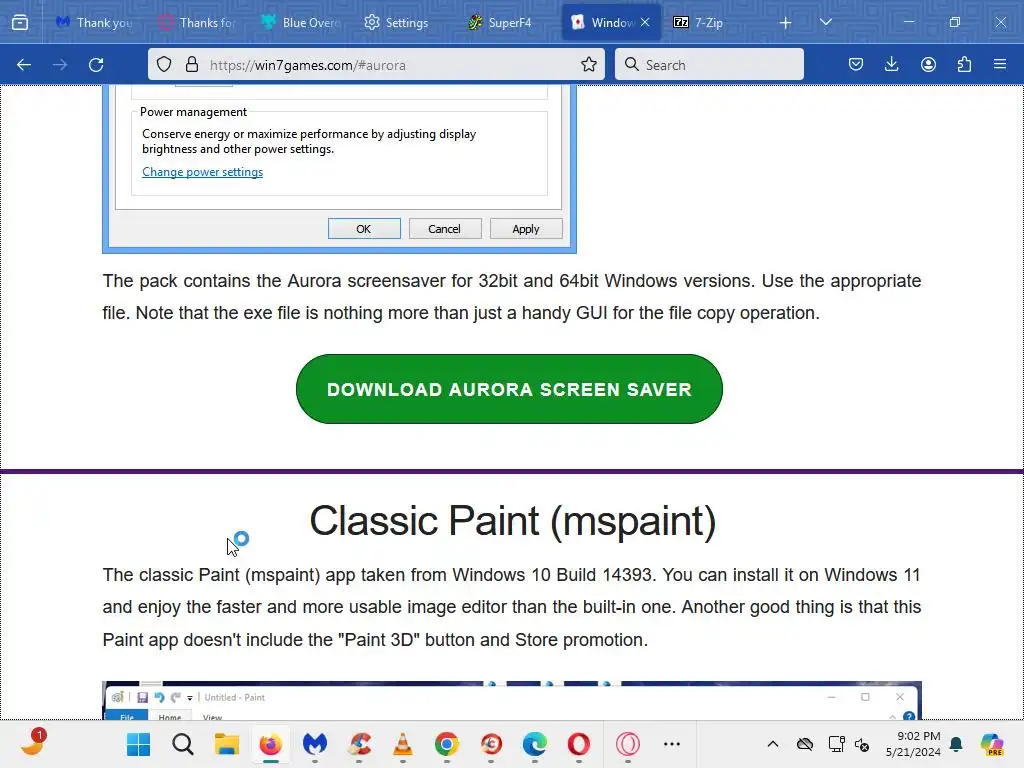Click Cancel in the screenshot dialog
This screenshot has height=768, width=1024.
tap(445, 229)
